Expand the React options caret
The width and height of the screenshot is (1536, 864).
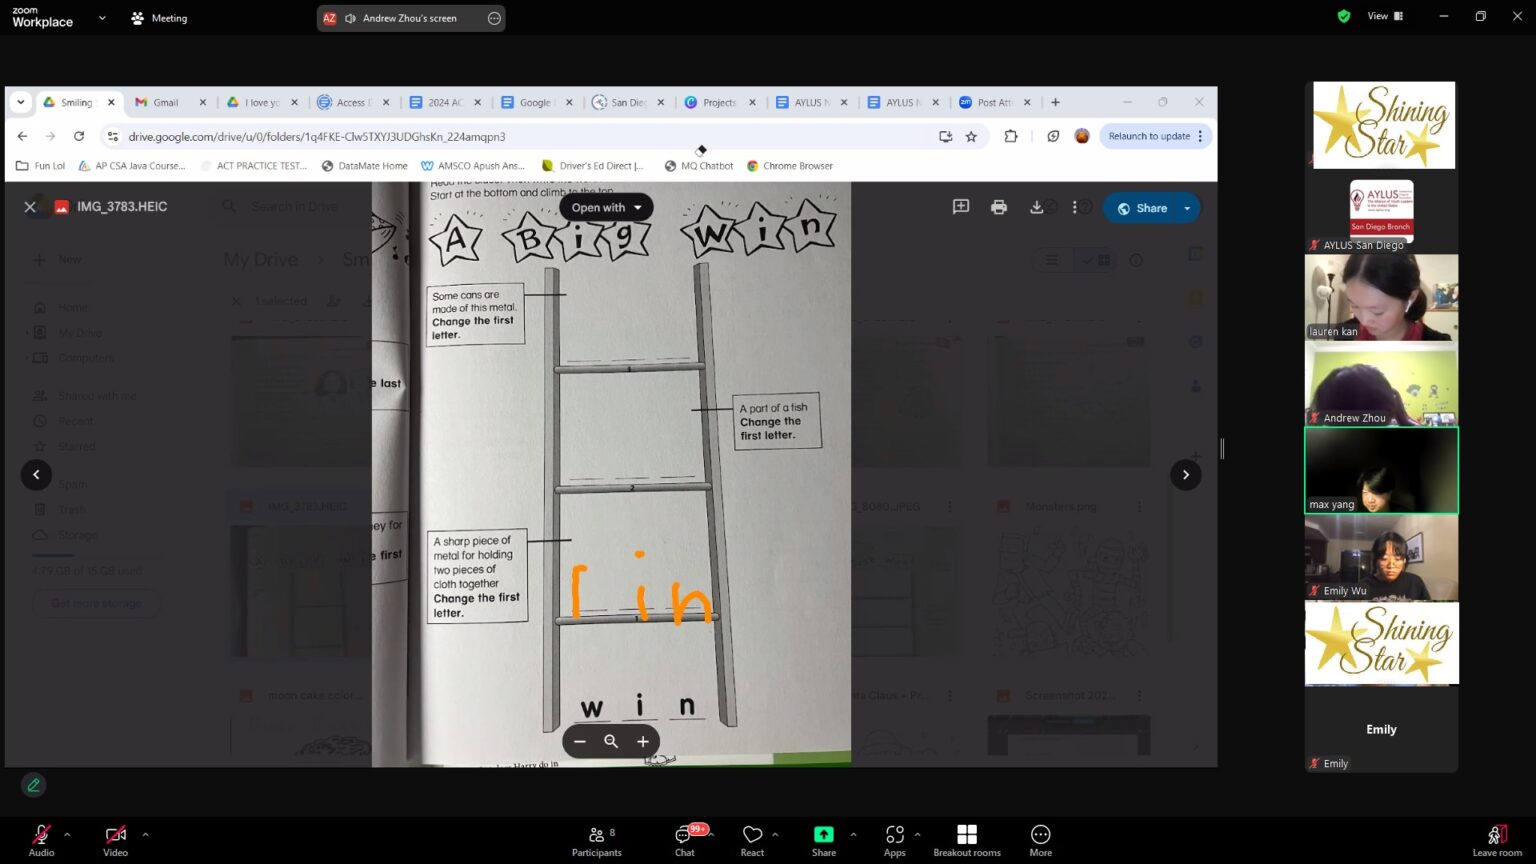(775, 834)
